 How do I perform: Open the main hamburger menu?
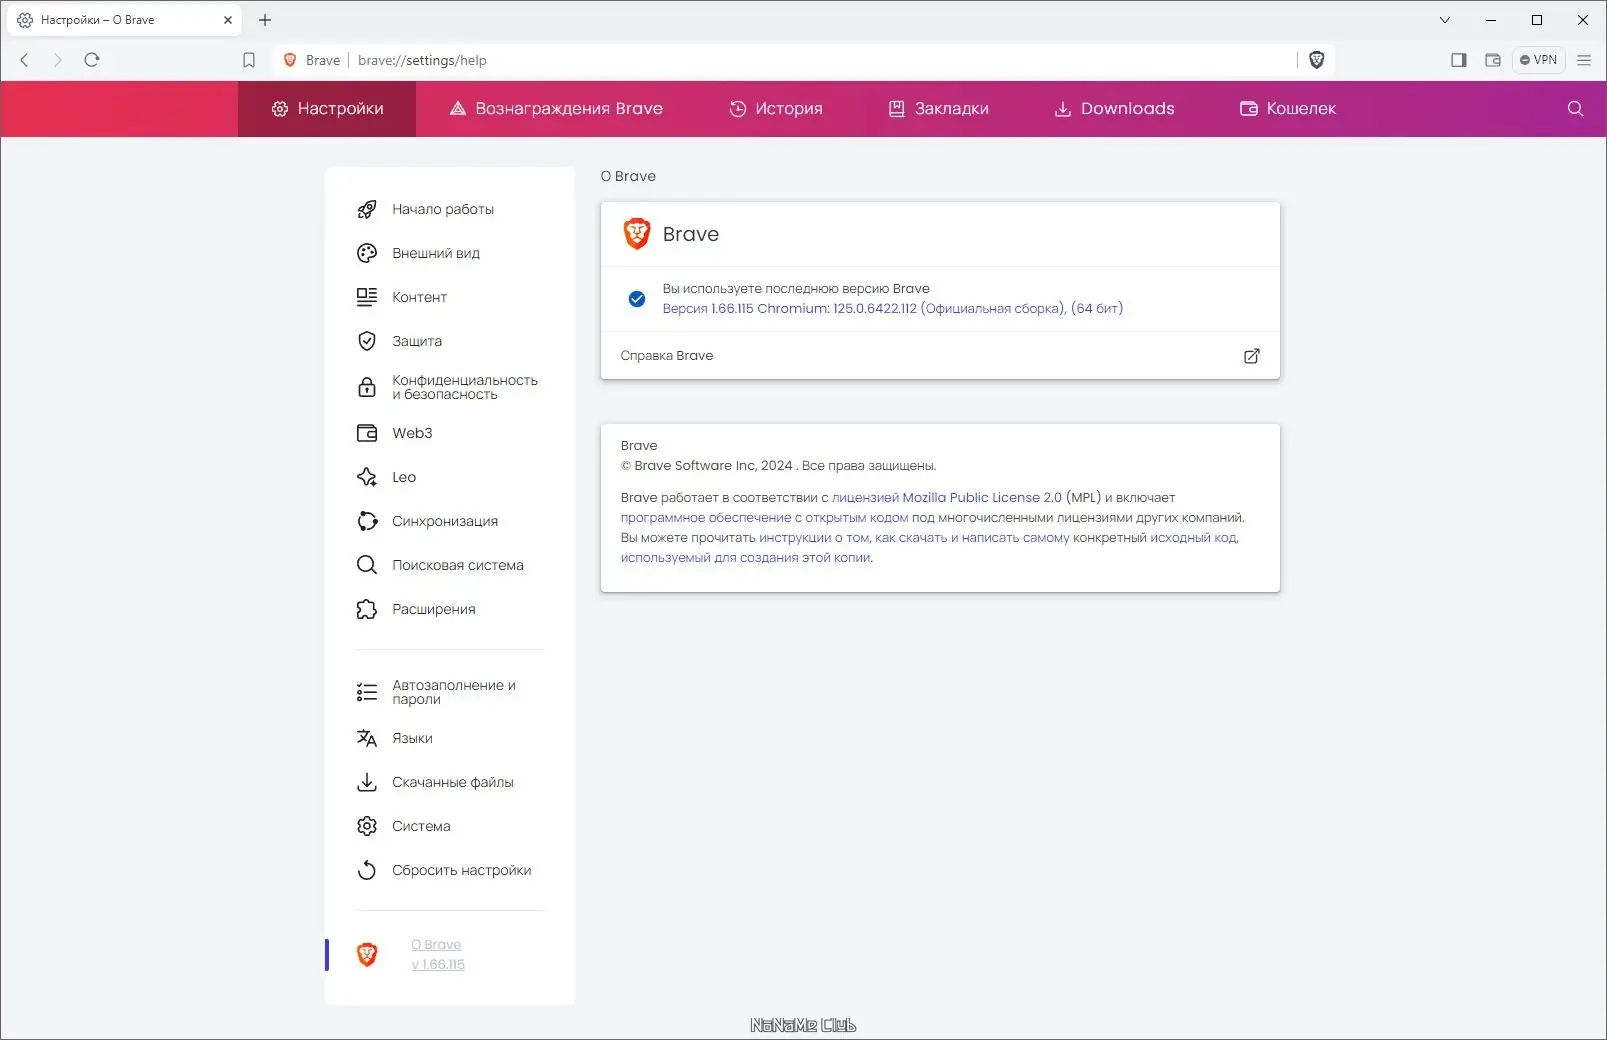click(1584, 60)
